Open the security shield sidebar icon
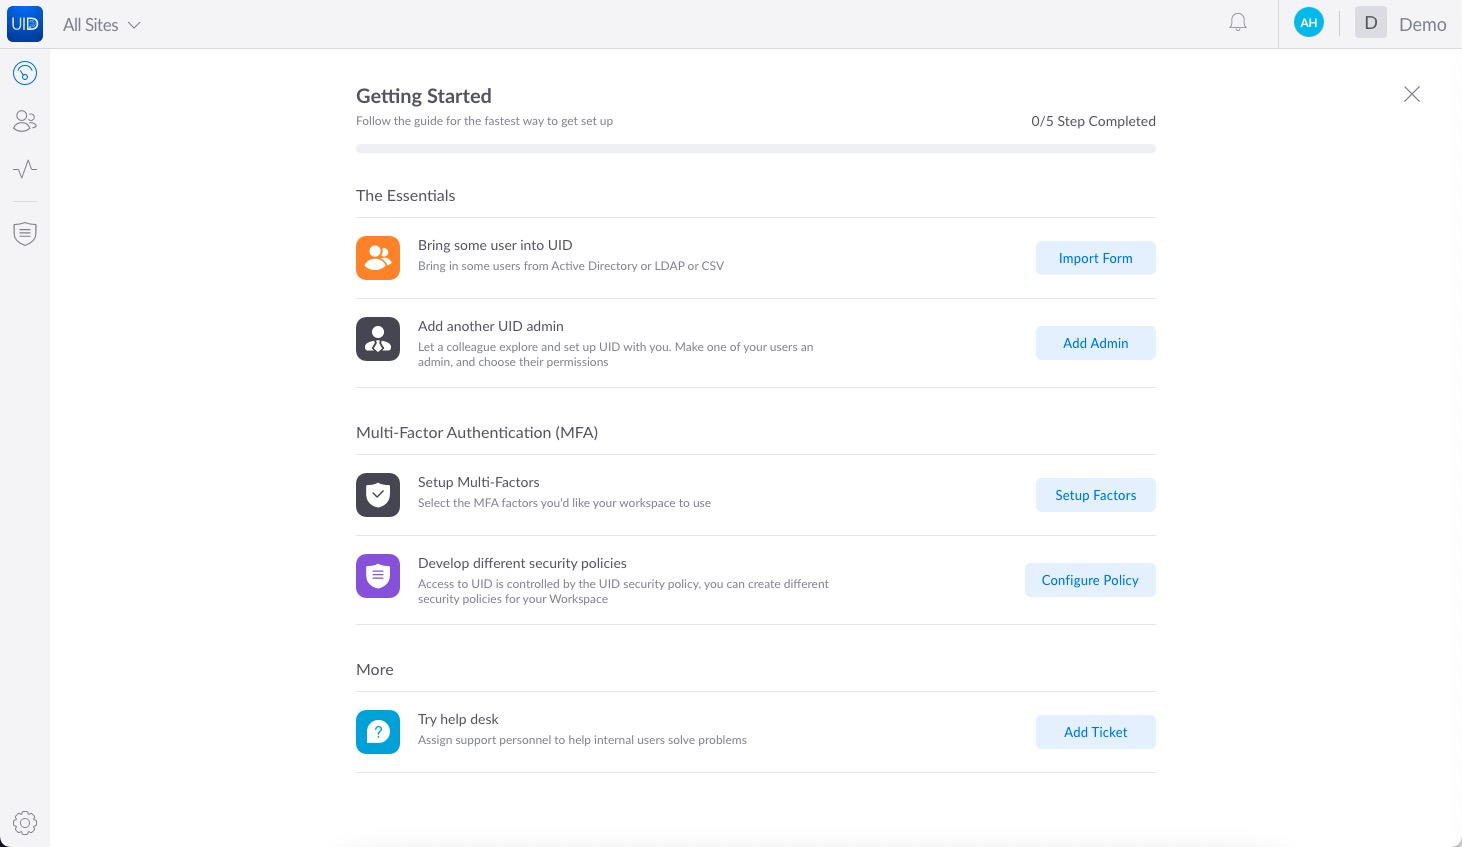The height and width of the screenshot is (847, 1462). [x=25, y=233]
